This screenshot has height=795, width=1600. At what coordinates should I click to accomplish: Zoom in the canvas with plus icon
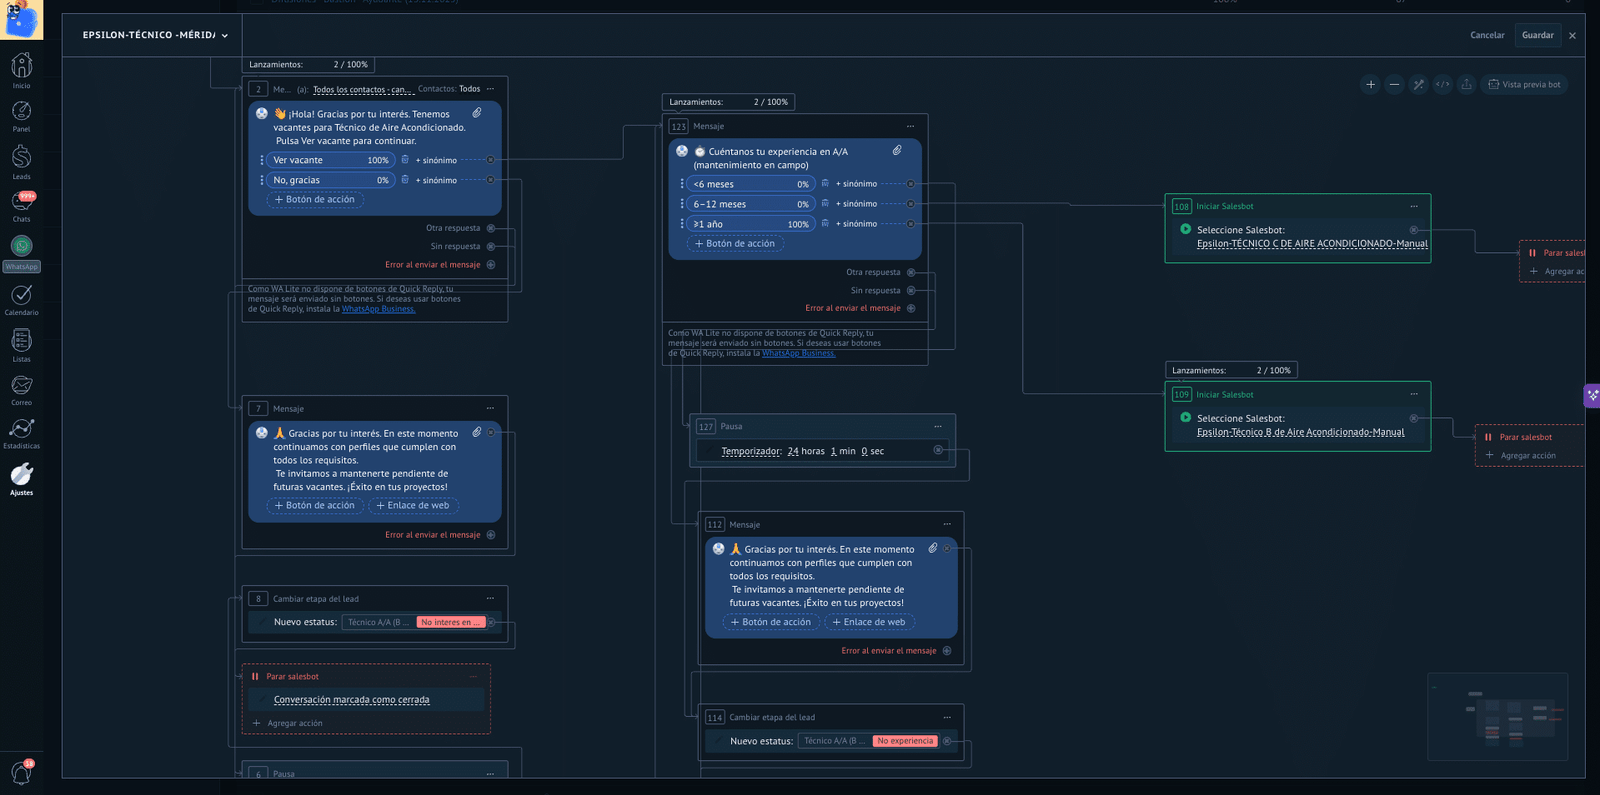coord(1370,85)
